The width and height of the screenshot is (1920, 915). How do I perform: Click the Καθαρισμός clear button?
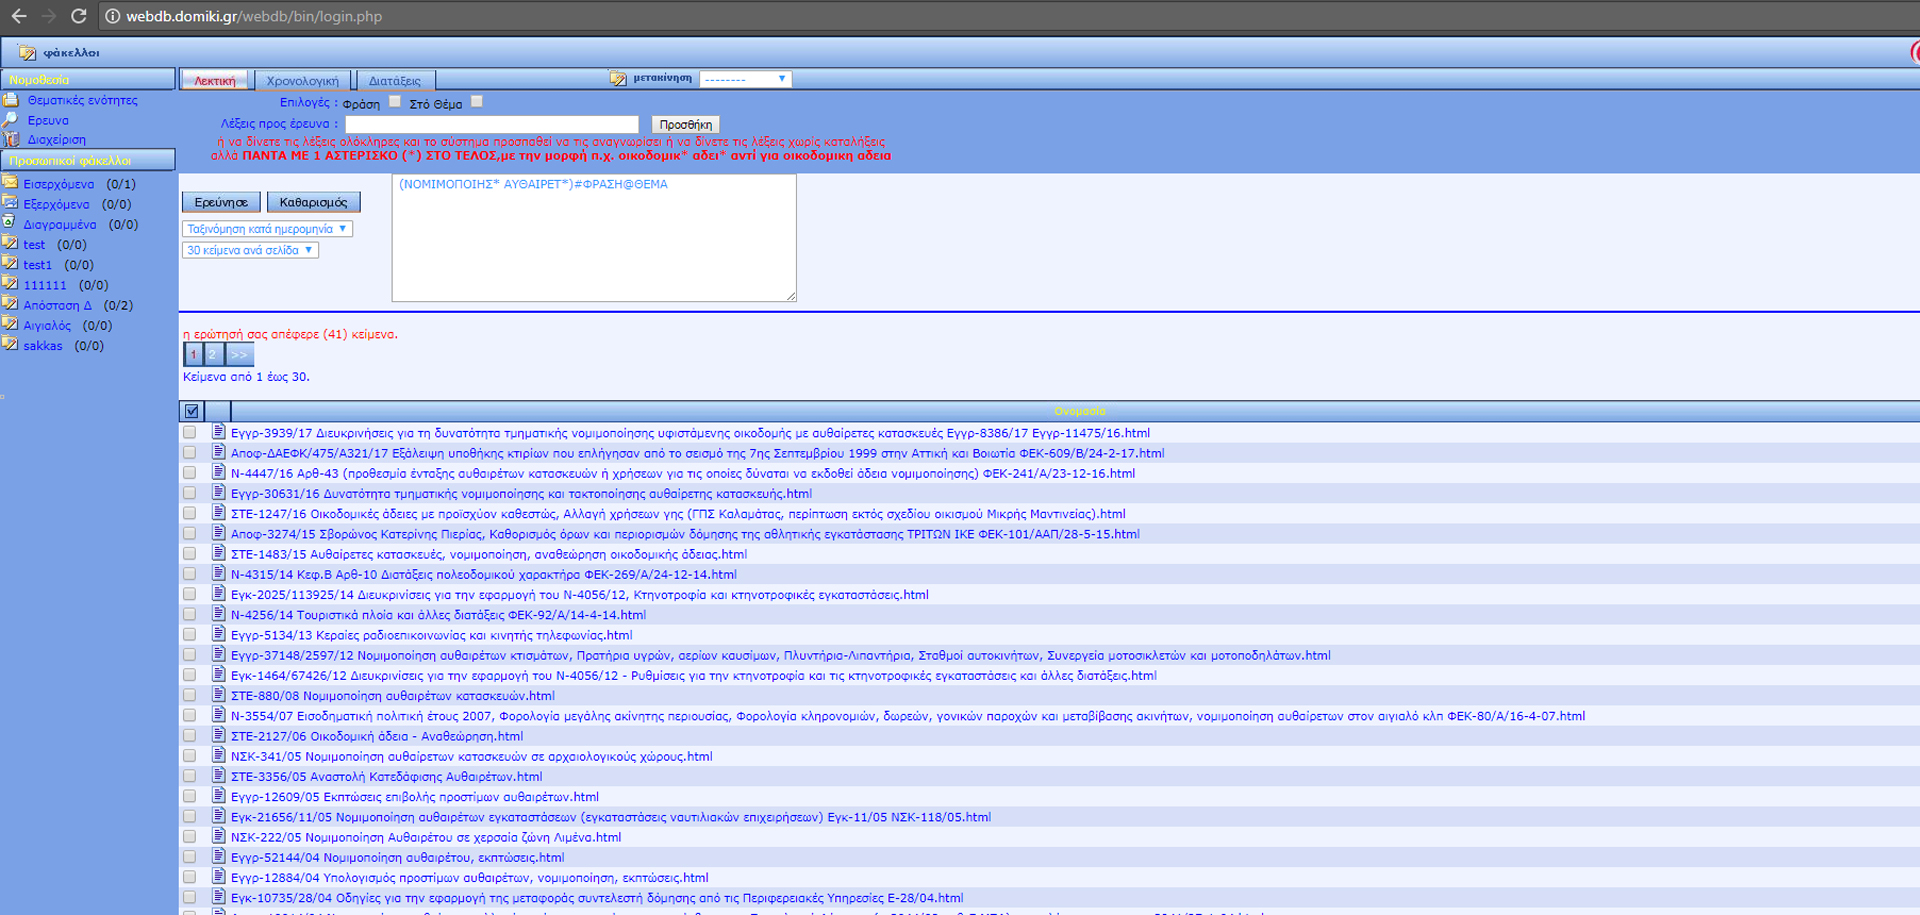pyautogui.click(x=313, y=202)
